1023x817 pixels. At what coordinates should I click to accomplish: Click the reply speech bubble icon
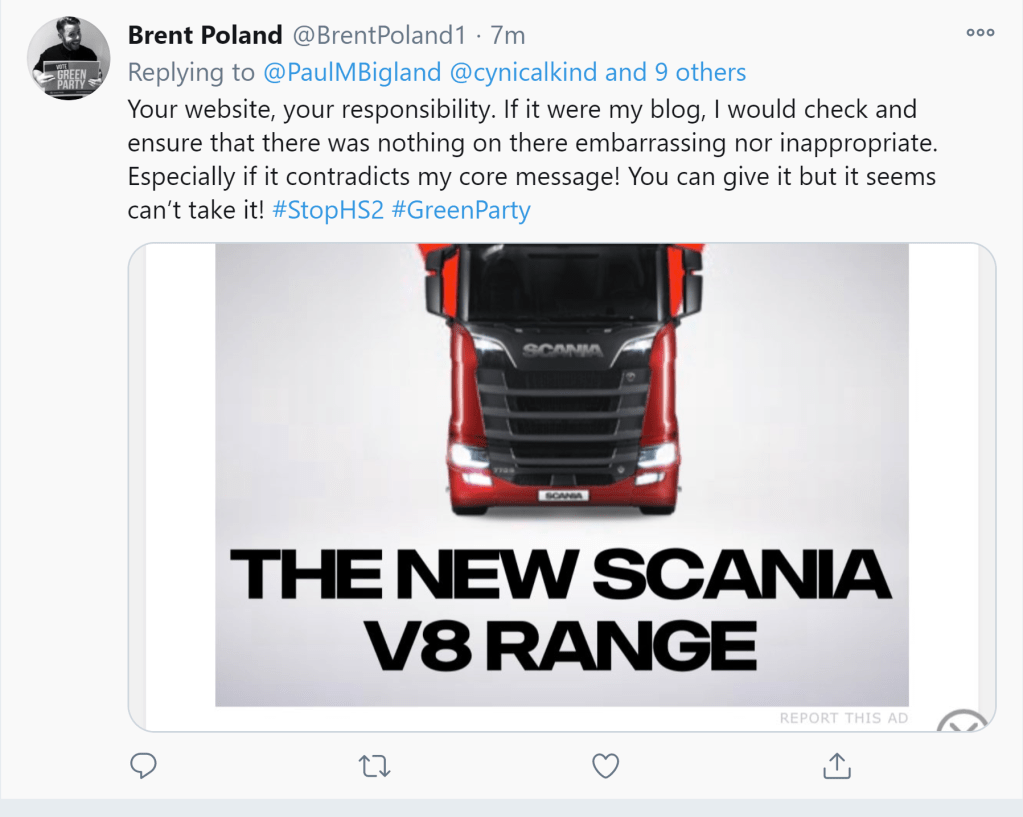coord(144,766)
